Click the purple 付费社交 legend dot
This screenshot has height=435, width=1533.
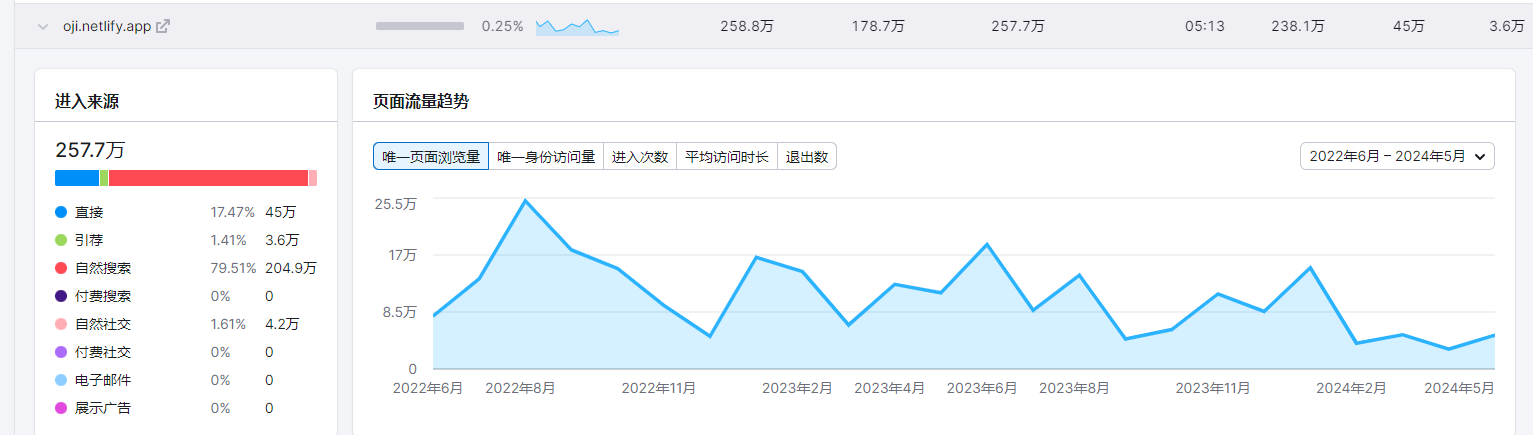(61, 352)
